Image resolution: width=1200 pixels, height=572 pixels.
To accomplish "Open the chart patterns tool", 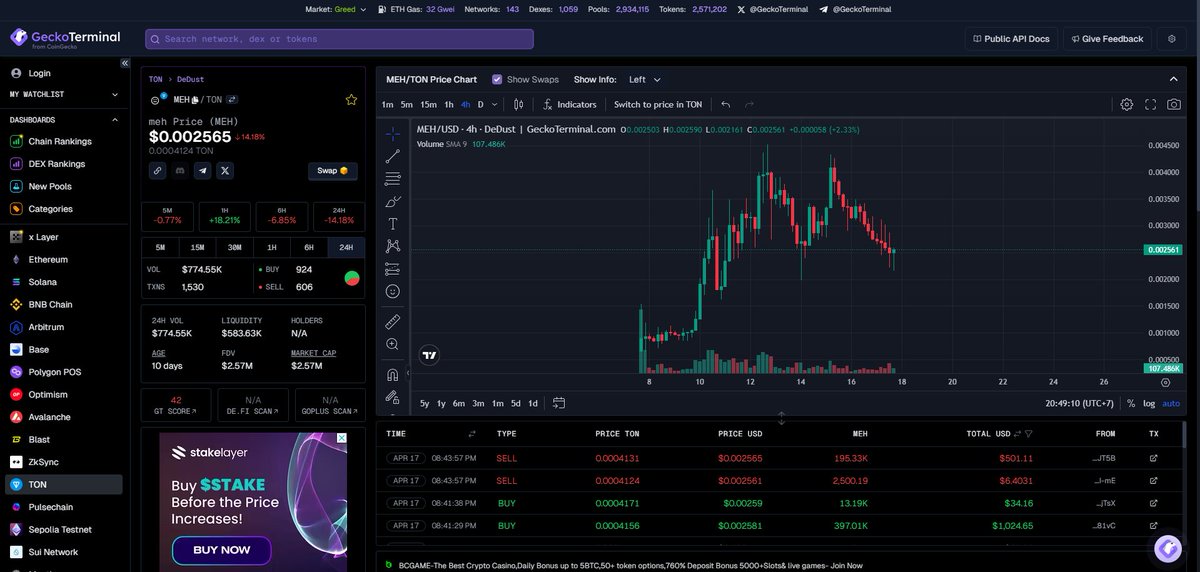I will tap(392, 246).
